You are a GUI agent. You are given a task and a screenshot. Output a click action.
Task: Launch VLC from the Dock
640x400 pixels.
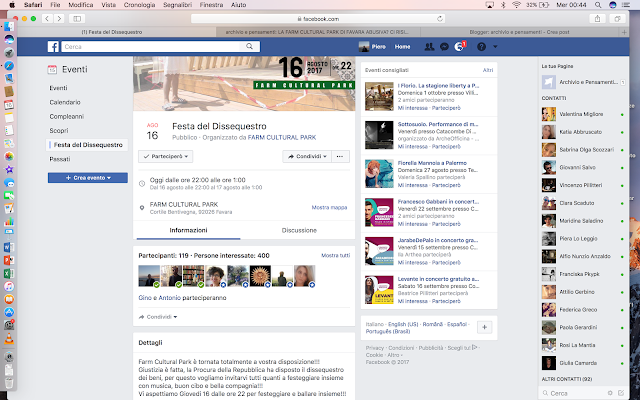pos(9,338)
